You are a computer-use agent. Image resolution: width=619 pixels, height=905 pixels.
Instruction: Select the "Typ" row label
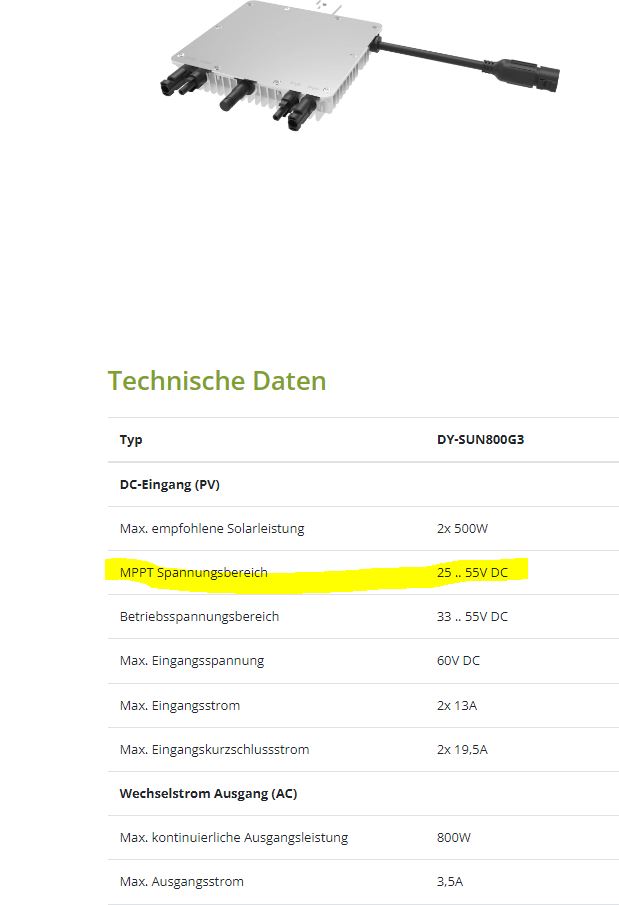pos(131,440)
